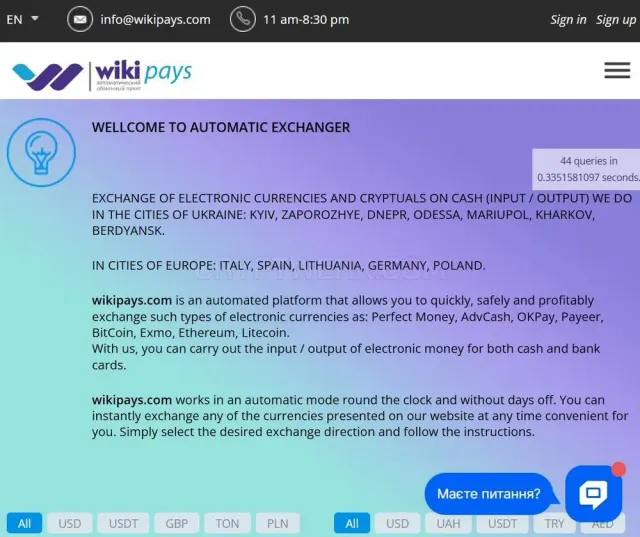Click the phone handset icon
The height and width of the screenshot is (537, 640).
243,19
